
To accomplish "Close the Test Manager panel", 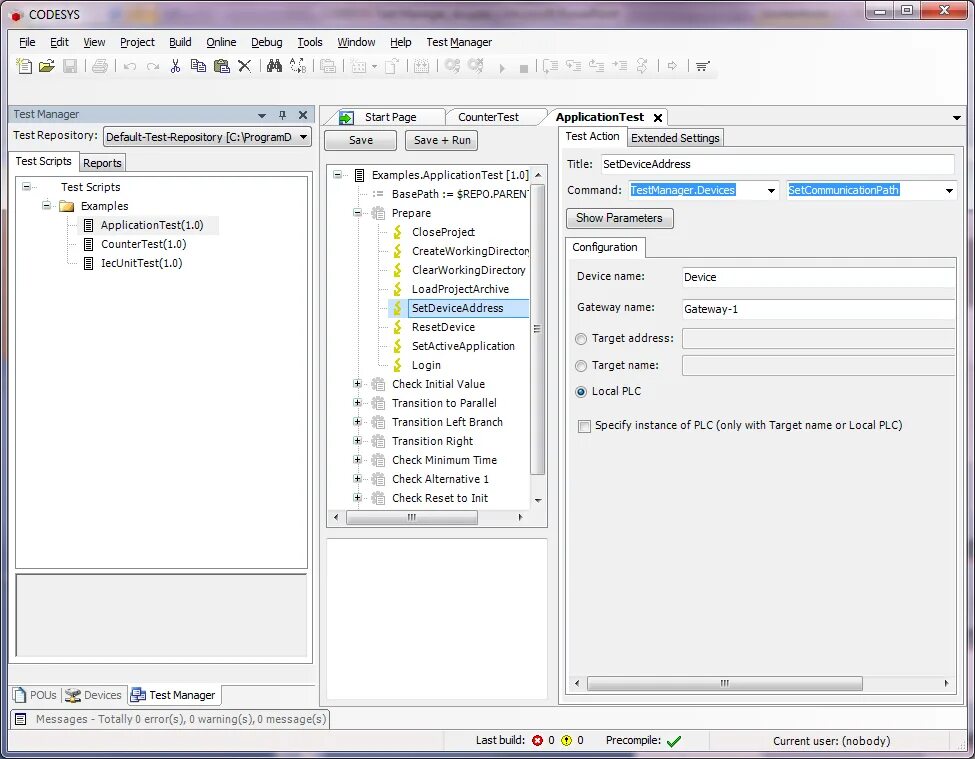I will click(x=303, y=115).
